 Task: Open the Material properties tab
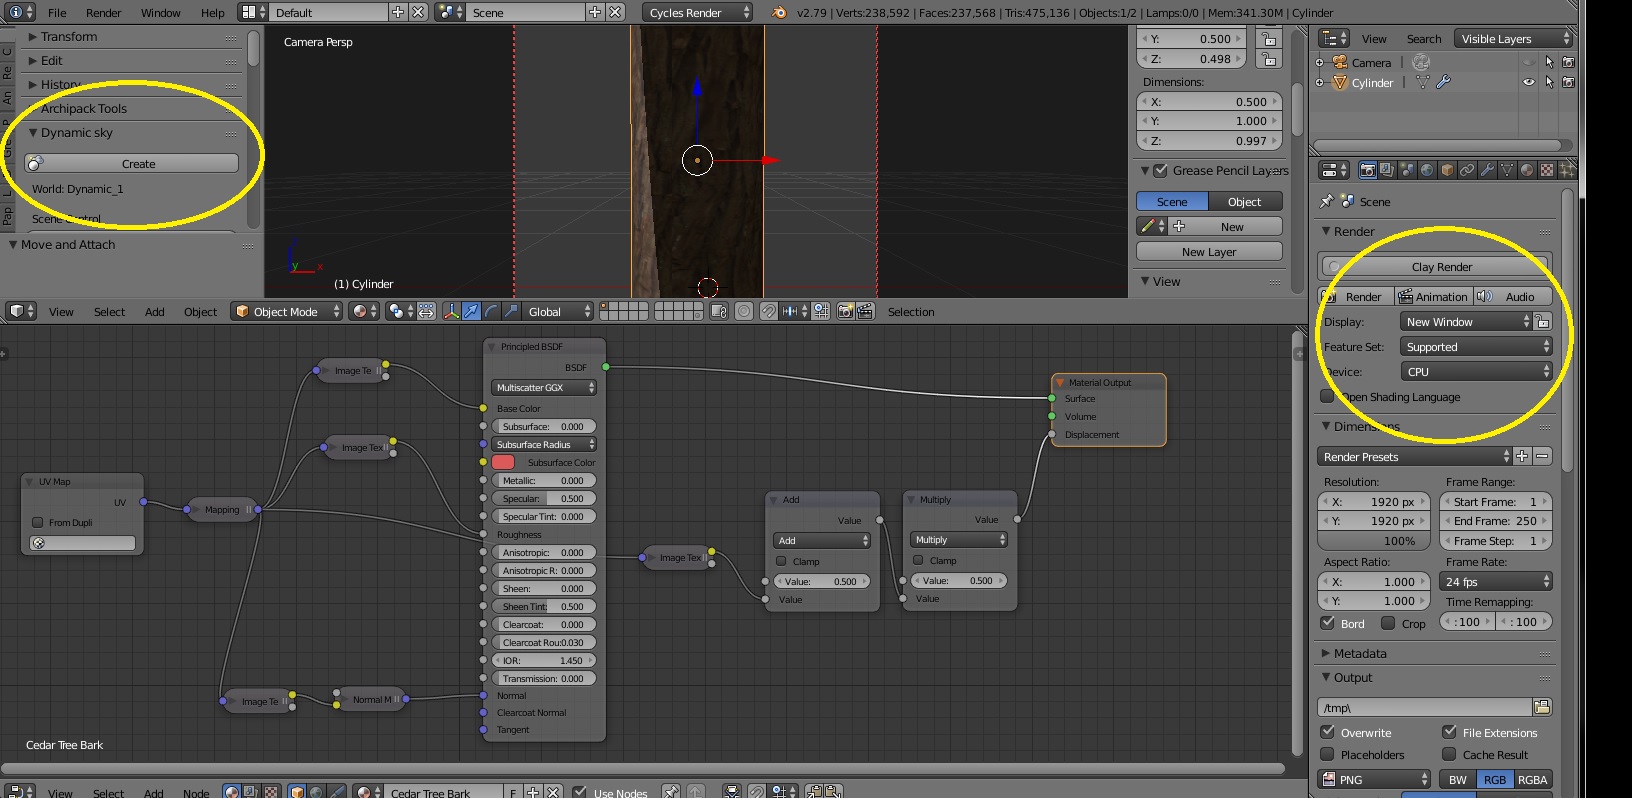click(x=1527, y=170)
